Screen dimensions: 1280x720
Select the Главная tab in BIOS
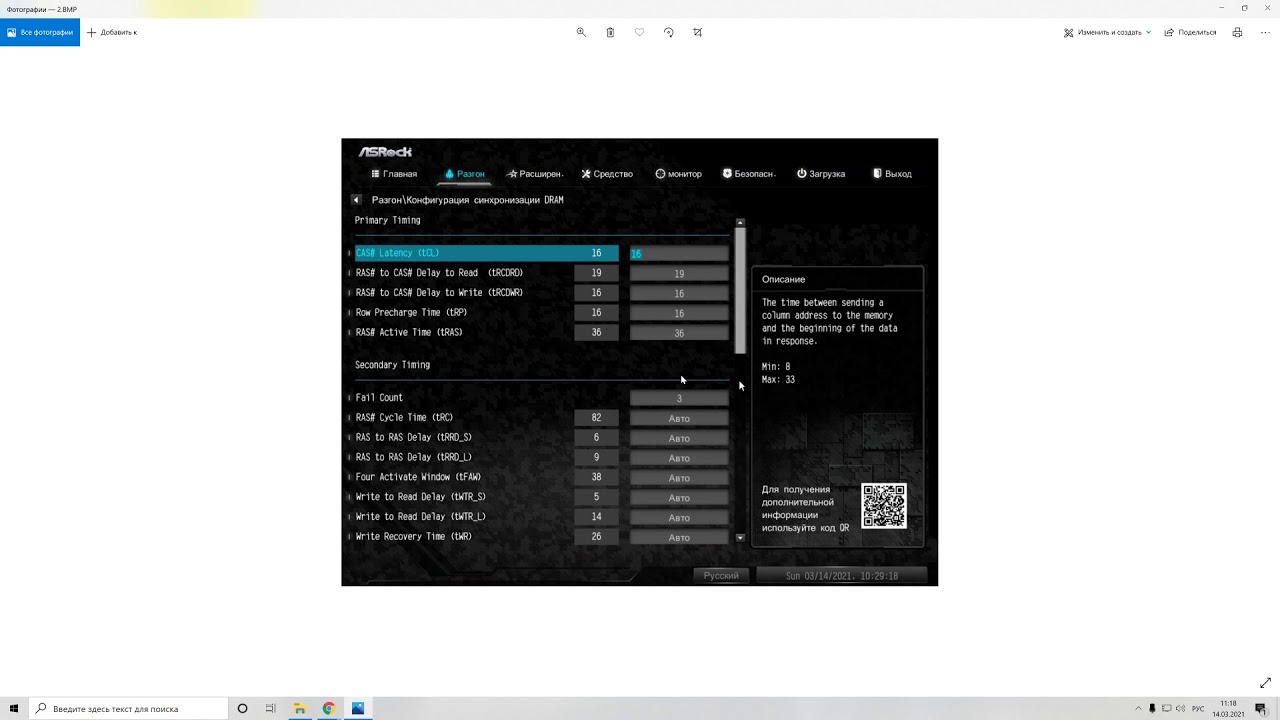coord(394,174)
